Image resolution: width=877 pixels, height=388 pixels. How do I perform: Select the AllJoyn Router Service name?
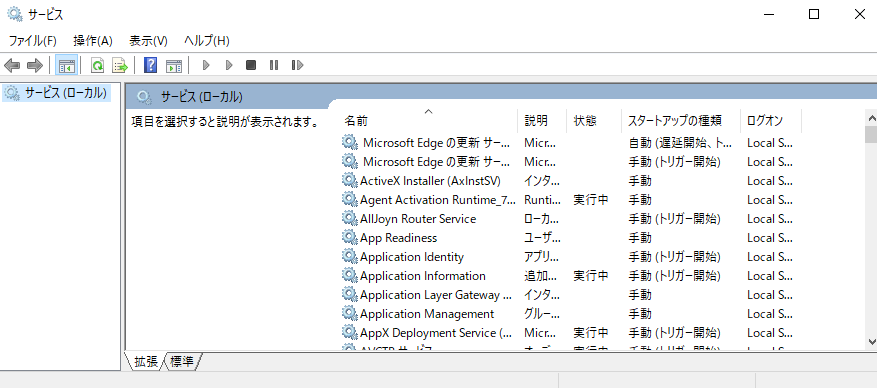[x=418, y=219]
